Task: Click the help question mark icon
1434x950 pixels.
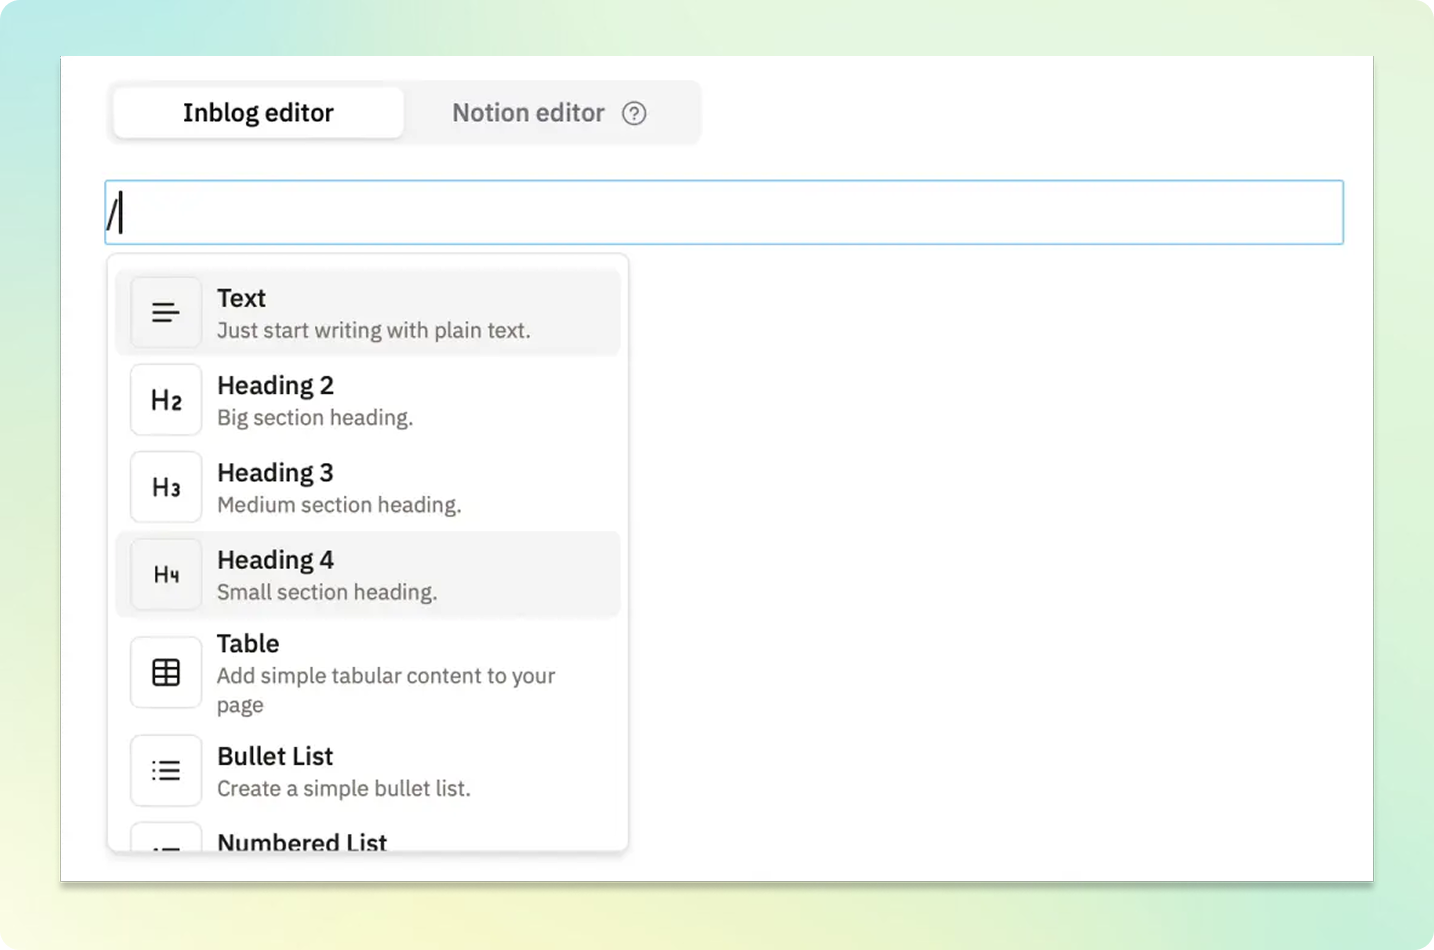Action: (634, 113)
